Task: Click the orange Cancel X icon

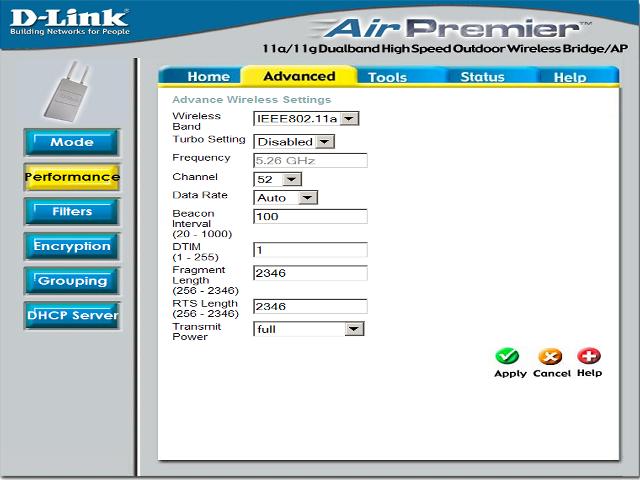Action: (550, 356)
